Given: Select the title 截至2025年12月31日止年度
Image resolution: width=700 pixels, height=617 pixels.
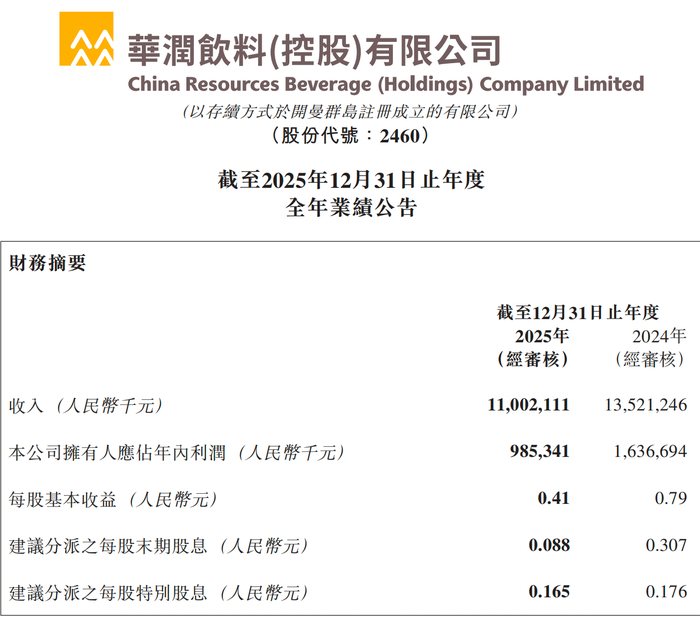Looking at the screenshot, I should click(x=350, y=181).
